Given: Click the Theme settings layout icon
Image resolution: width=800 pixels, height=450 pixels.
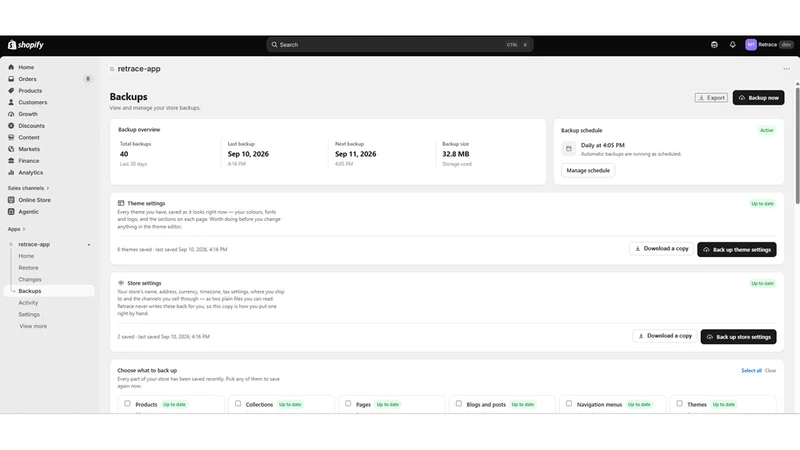Looking at the screenshot, I should pyautogui.click(x=121, y=203).
